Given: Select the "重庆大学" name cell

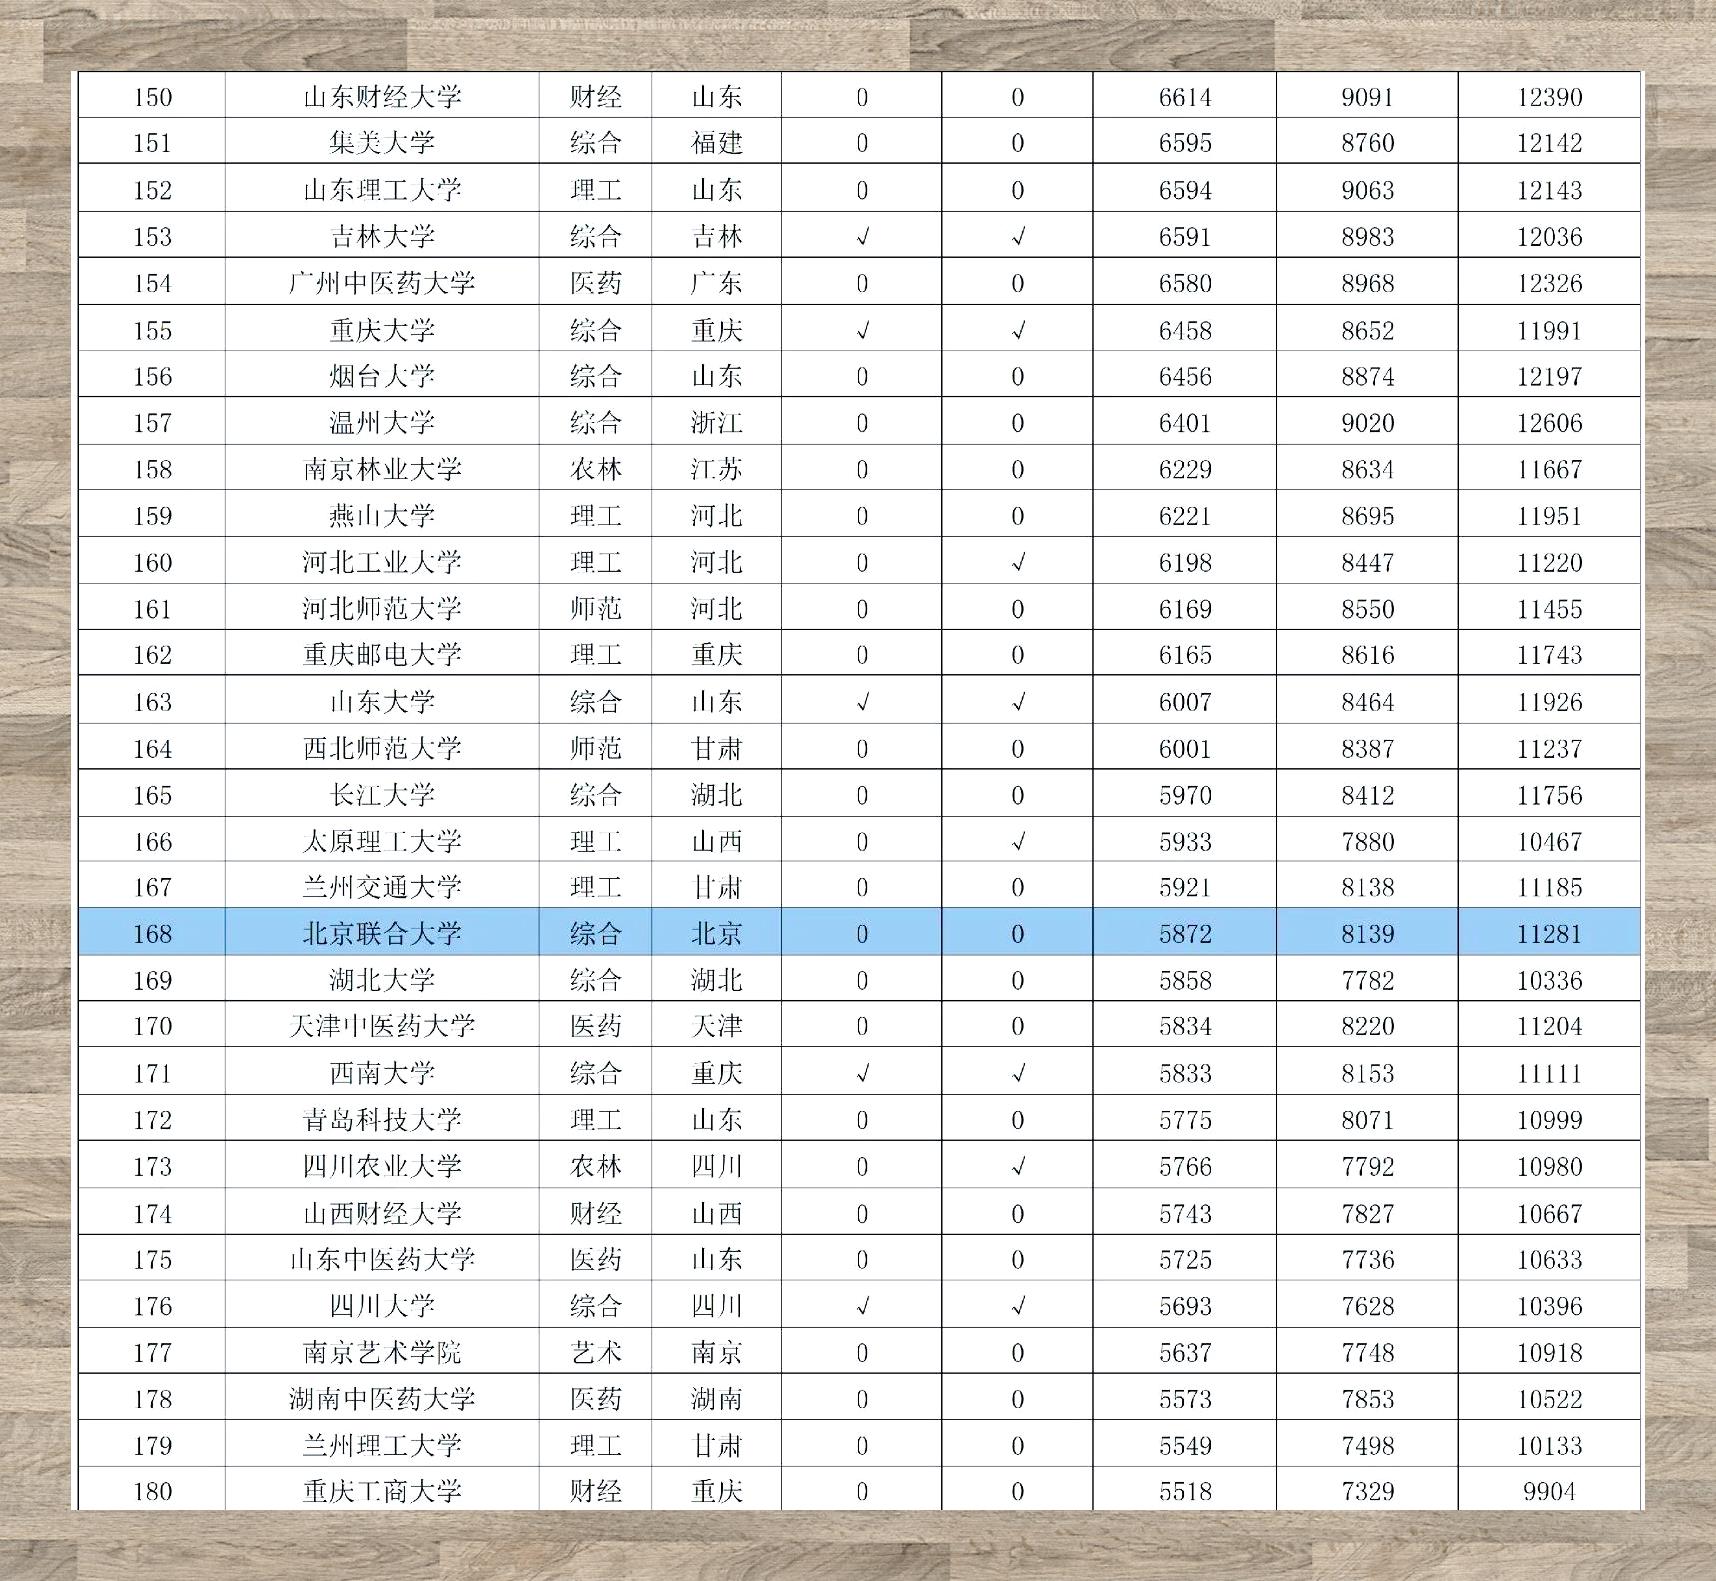Looking at the screenshot, I should 382,330.
